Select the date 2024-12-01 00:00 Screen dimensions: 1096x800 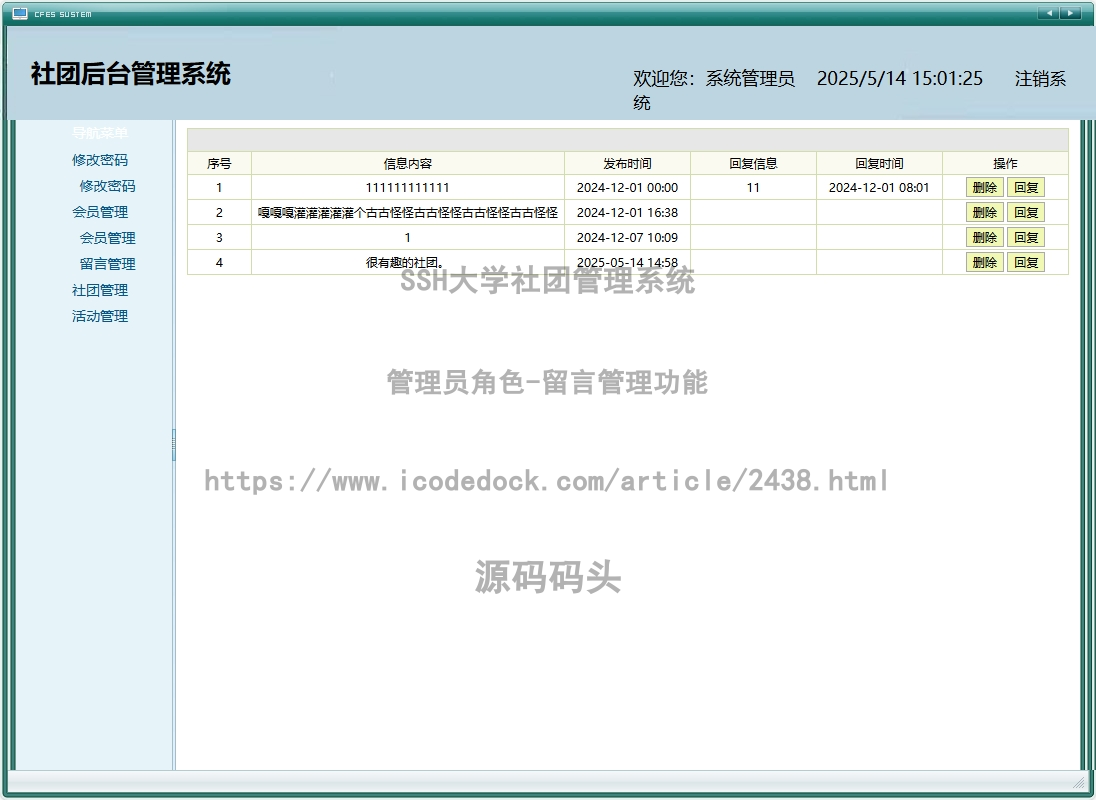pyautogui.click(x=627, y=187)
